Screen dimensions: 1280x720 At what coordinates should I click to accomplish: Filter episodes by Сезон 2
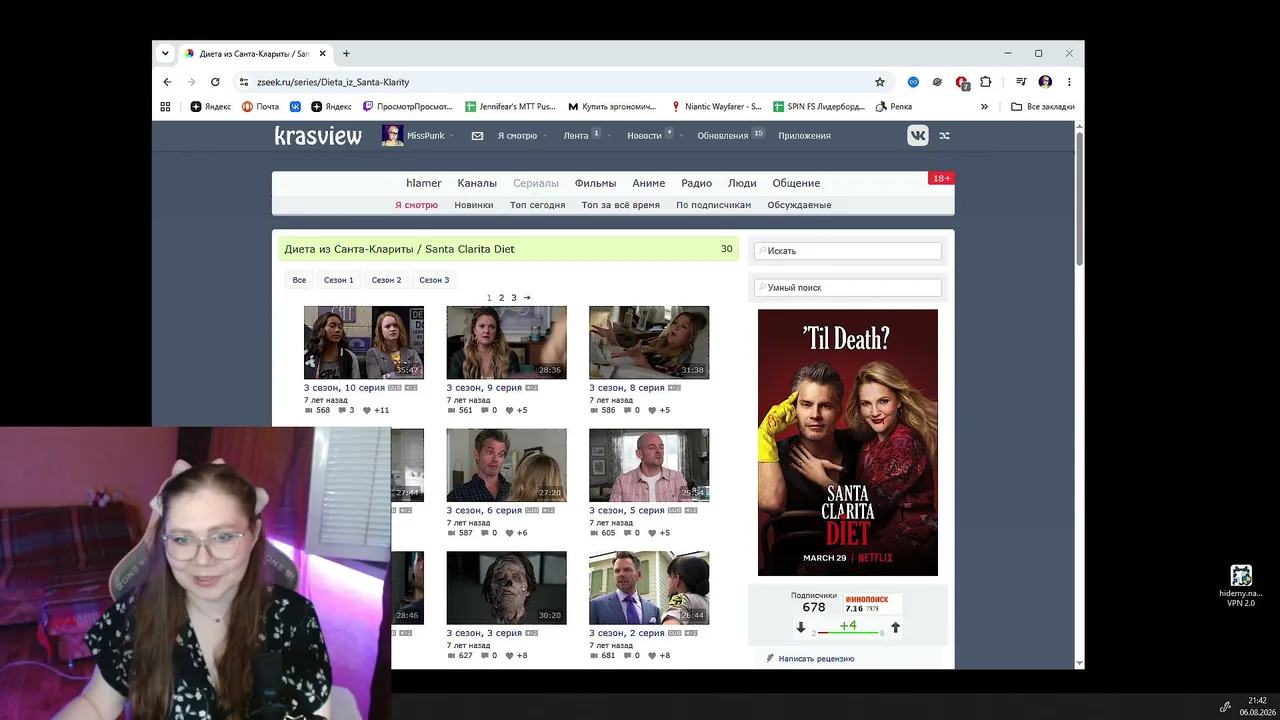click(x=387, y=280)
